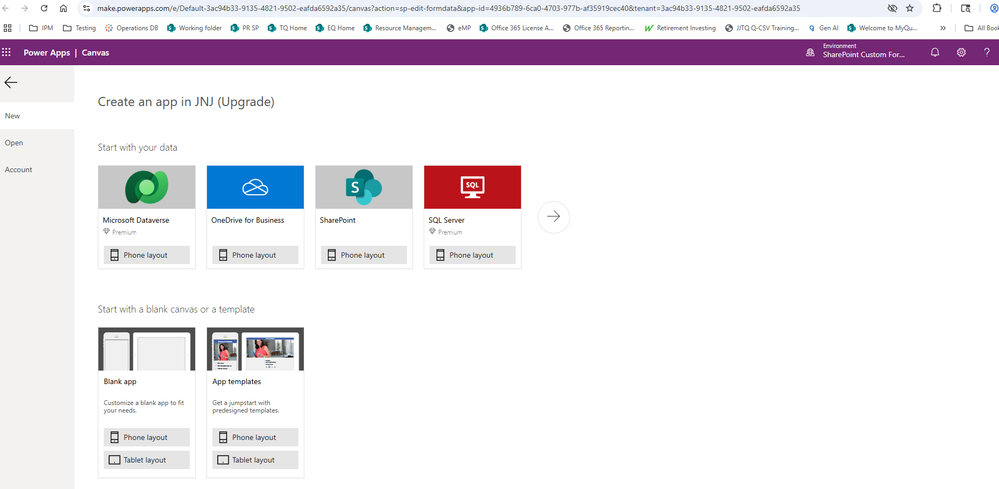The height and width of the screenshot is (489, 999).
Task: Select Account in the left menu
Action: (37, 169)
